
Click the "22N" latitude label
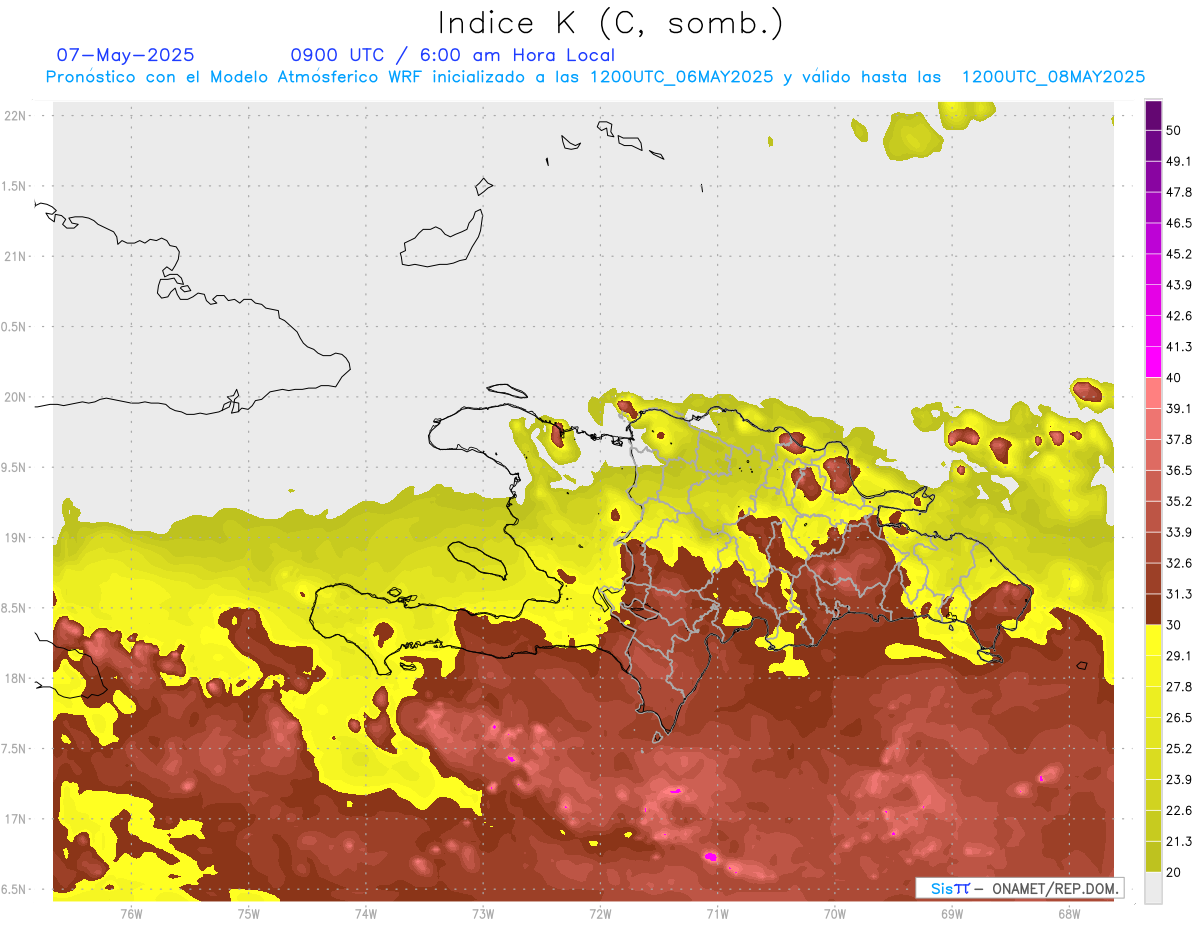click(x=17, y=115)
